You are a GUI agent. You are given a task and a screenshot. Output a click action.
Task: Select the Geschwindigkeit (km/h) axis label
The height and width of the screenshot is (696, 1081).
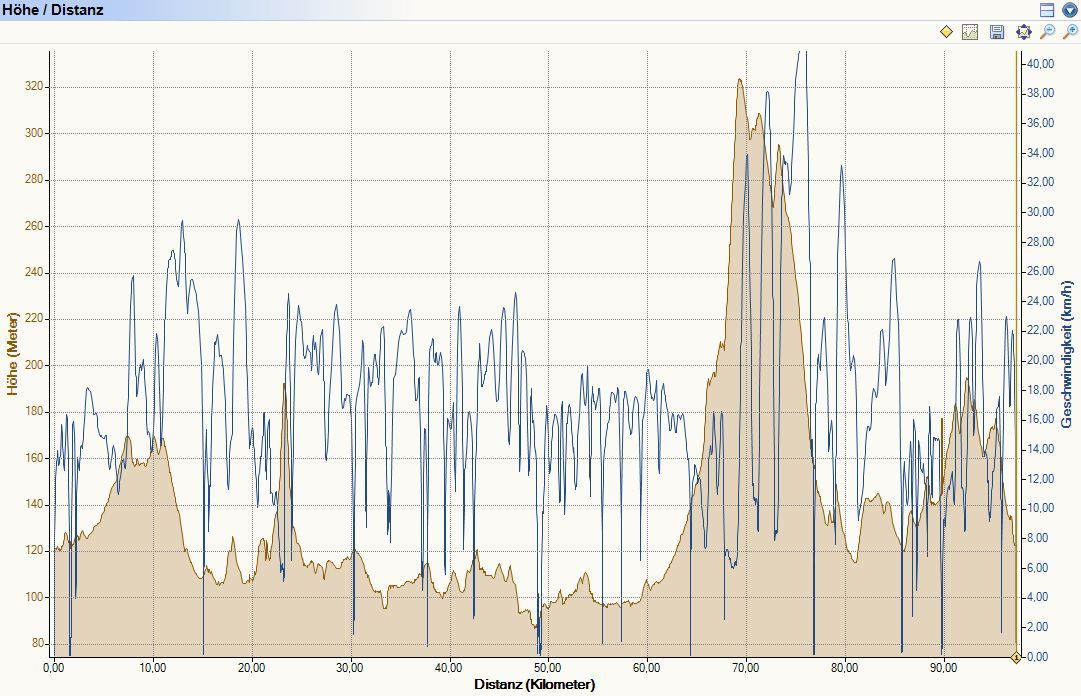[x=1067, y=350]
